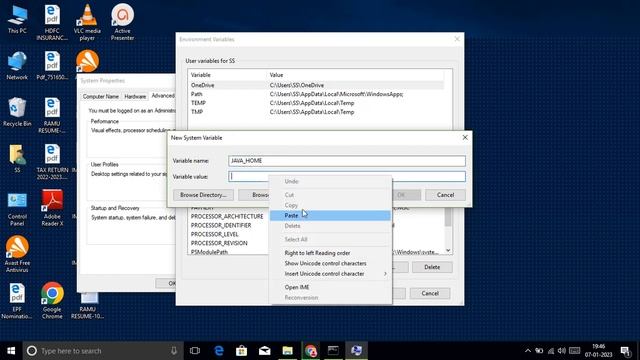Launch Active Presenter shortcut
This screenshot has height=360, width=640.
point(122,23)
